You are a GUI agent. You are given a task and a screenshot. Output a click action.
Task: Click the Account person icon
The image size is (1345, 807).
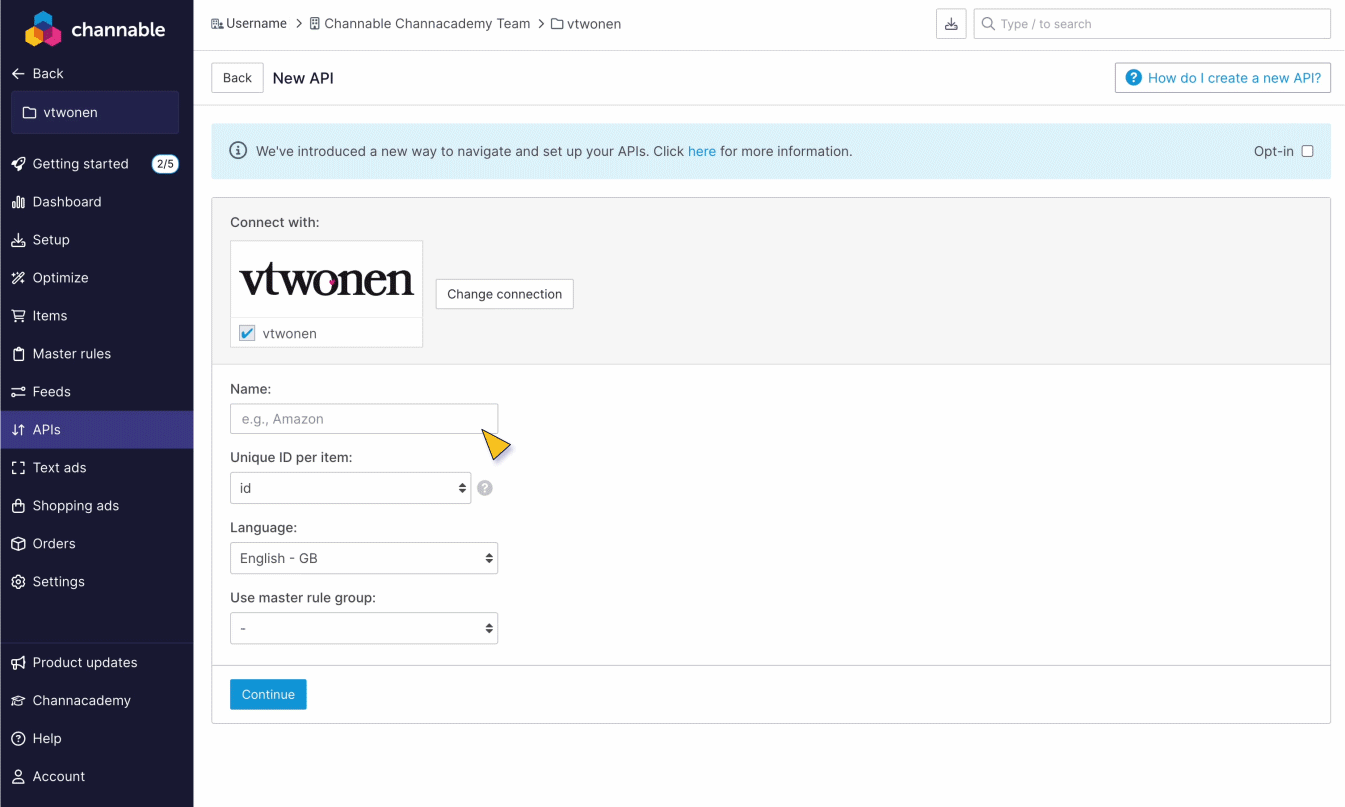click(x=18, y=777)
